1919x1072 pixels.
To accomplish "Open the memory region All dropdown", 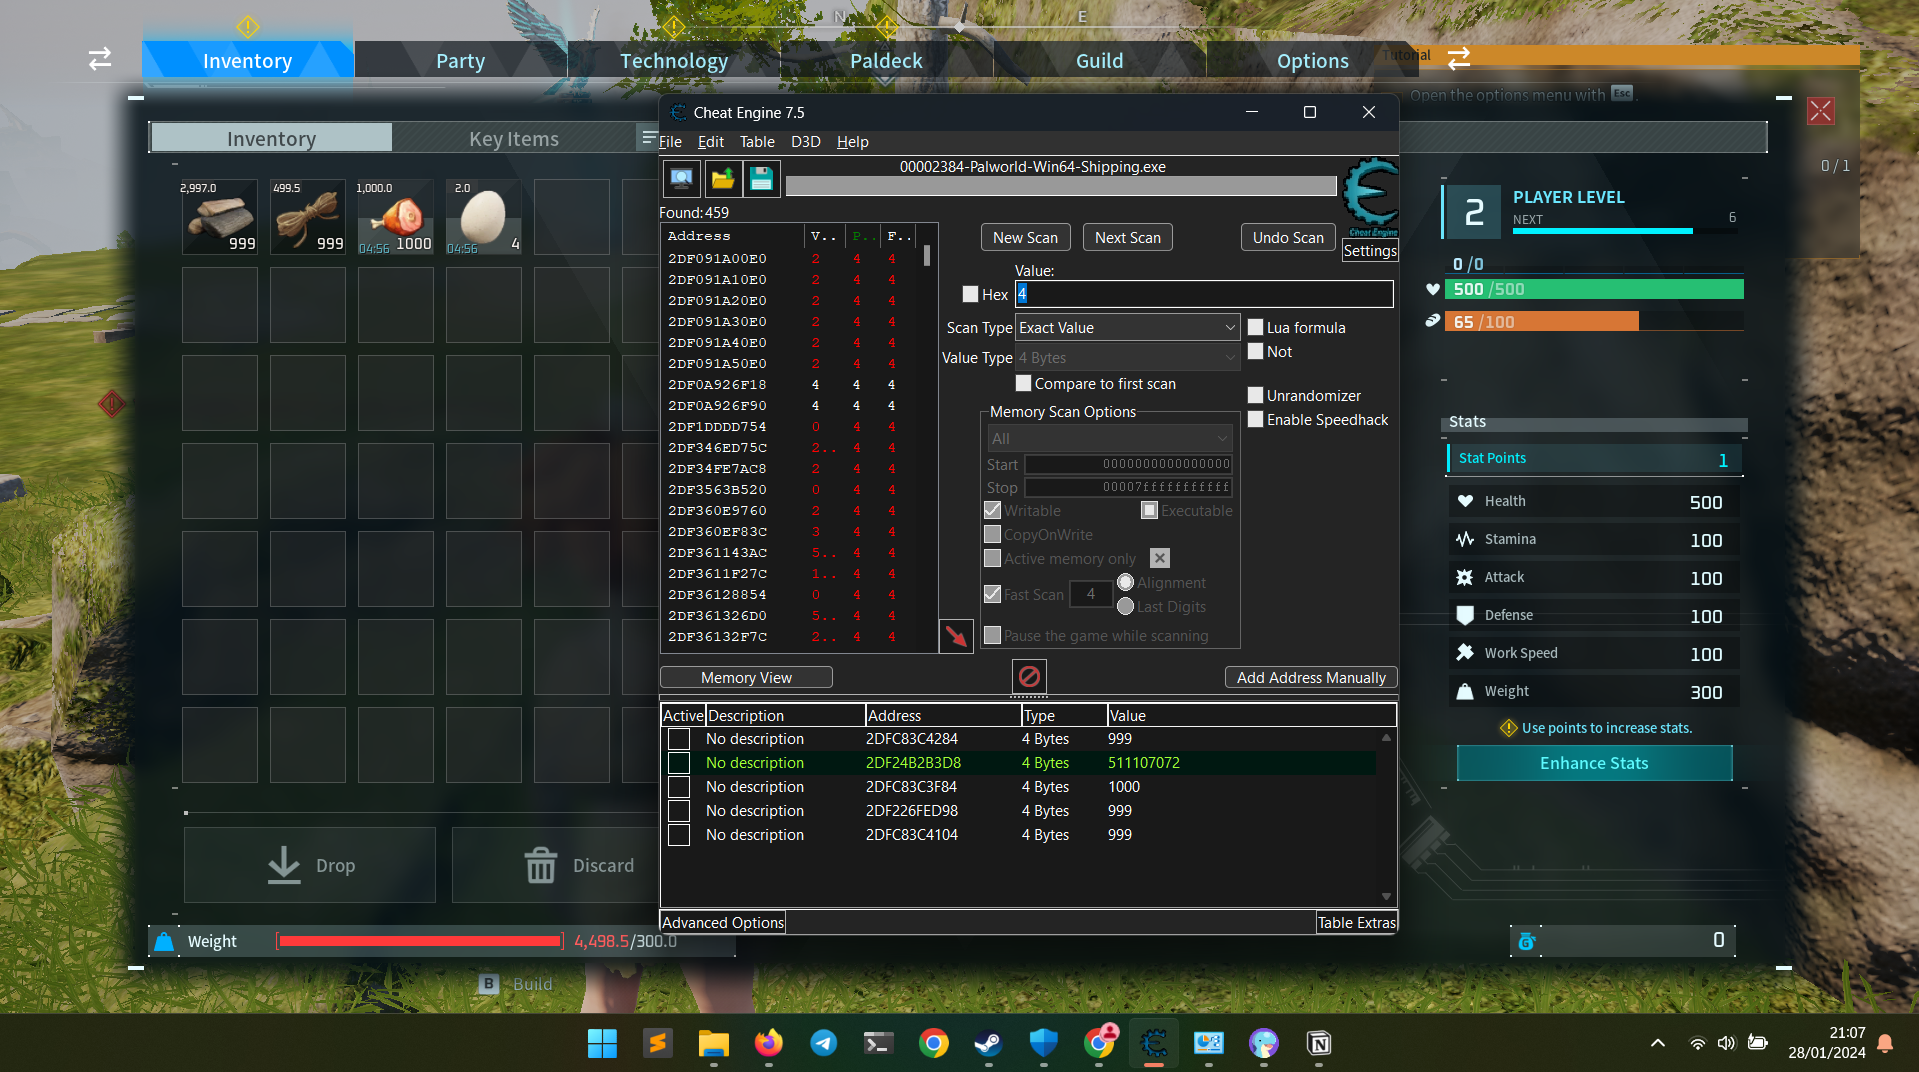I will 1109,438.
